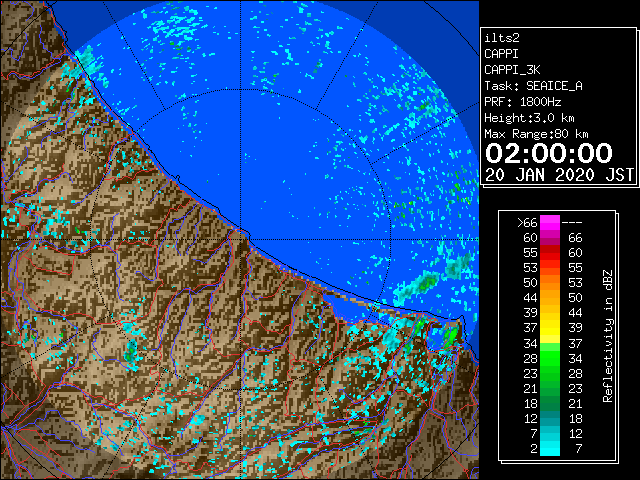Click the yellow 37–39 dBZ color band
The width and height of the screenshot is (640, 480).
(550, 328)
